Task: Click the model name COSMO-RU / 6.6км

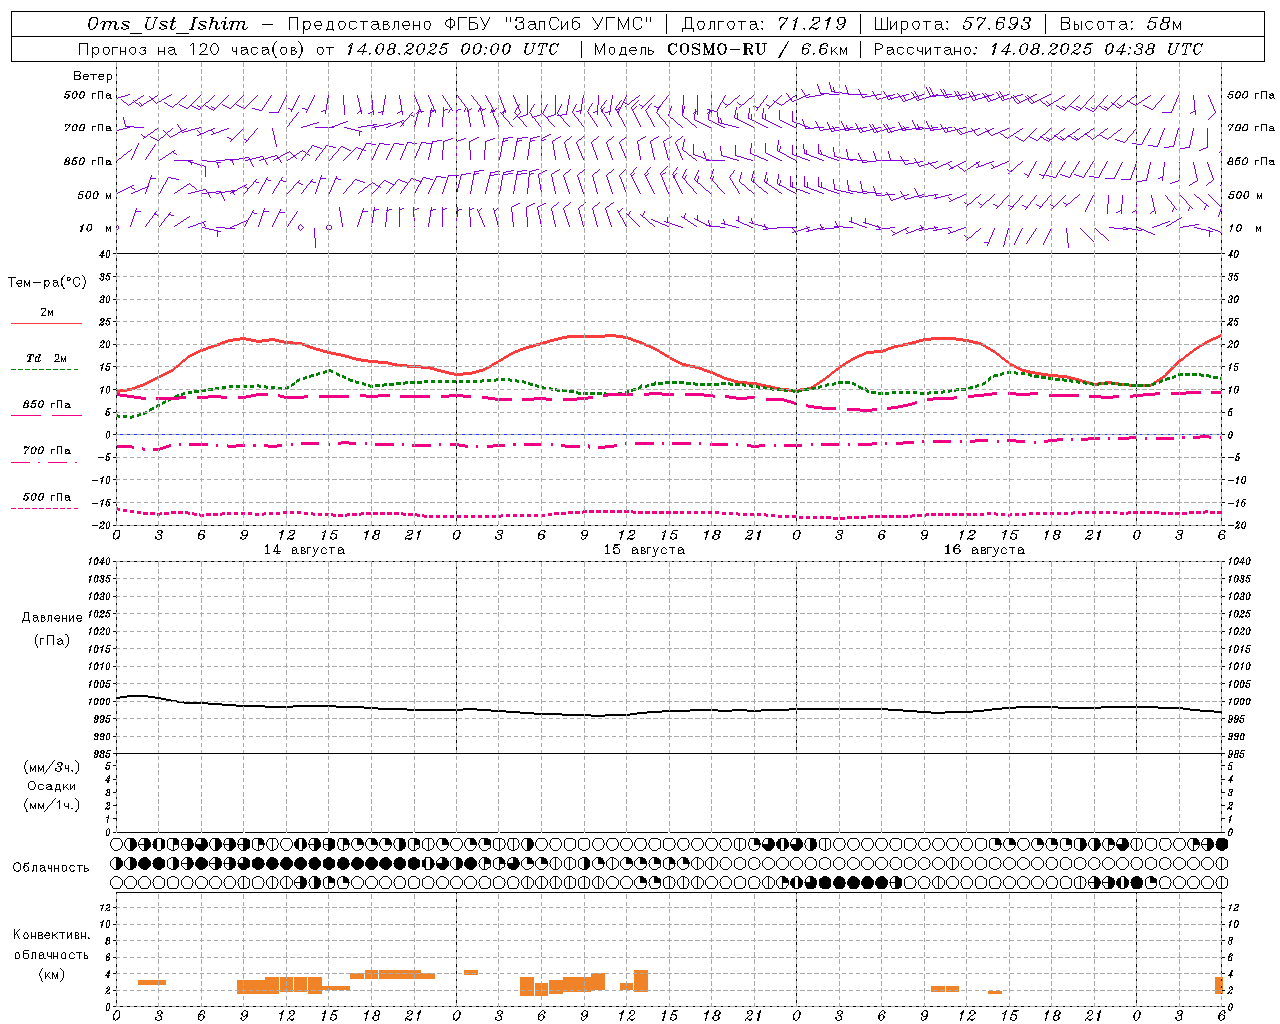Action: point(758,49)
